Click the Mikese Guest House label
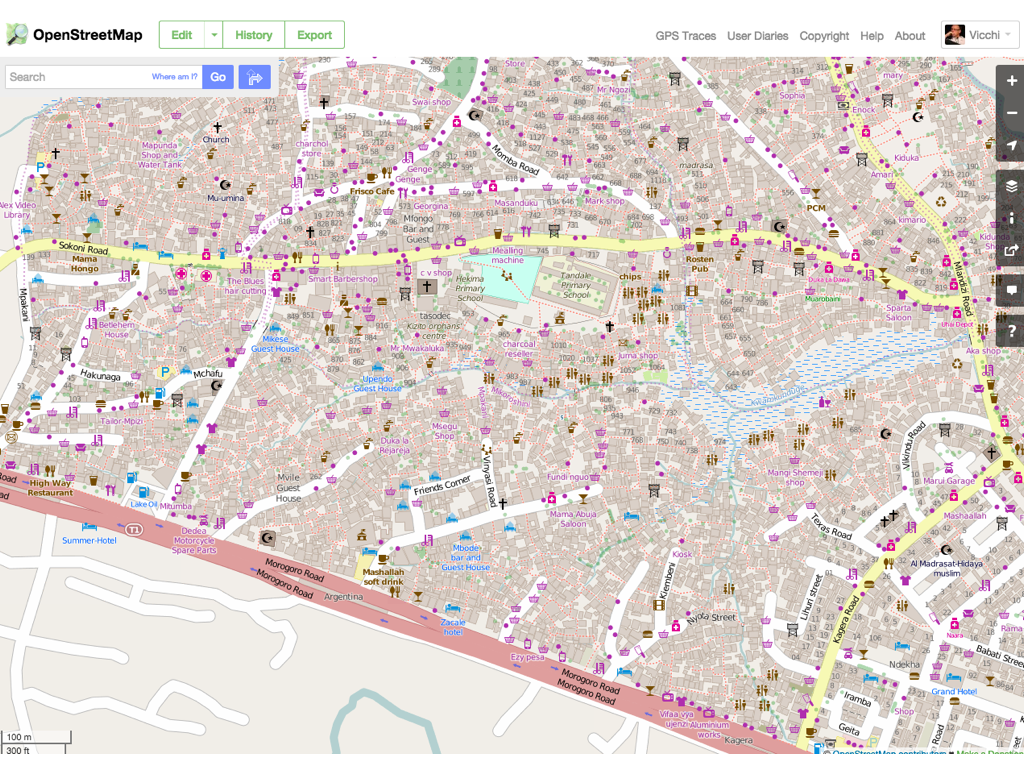The height and width of the screenshot is (768, 1024). [x=275, y=344]
